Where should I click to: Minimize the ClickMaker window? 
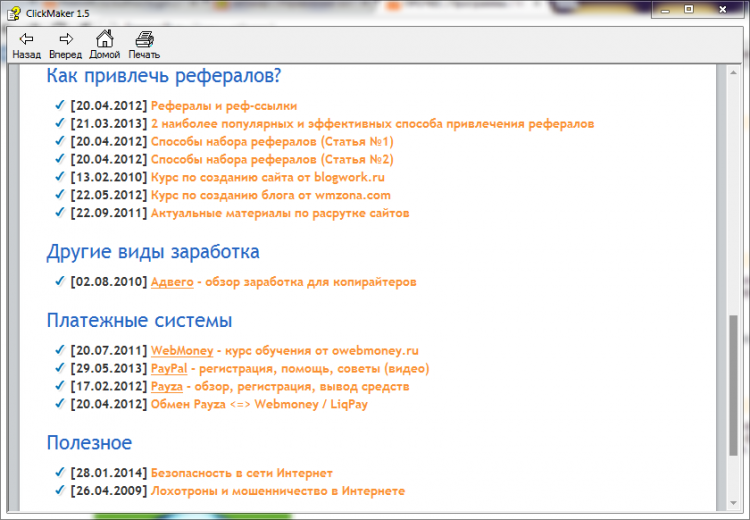click(665, 10)
